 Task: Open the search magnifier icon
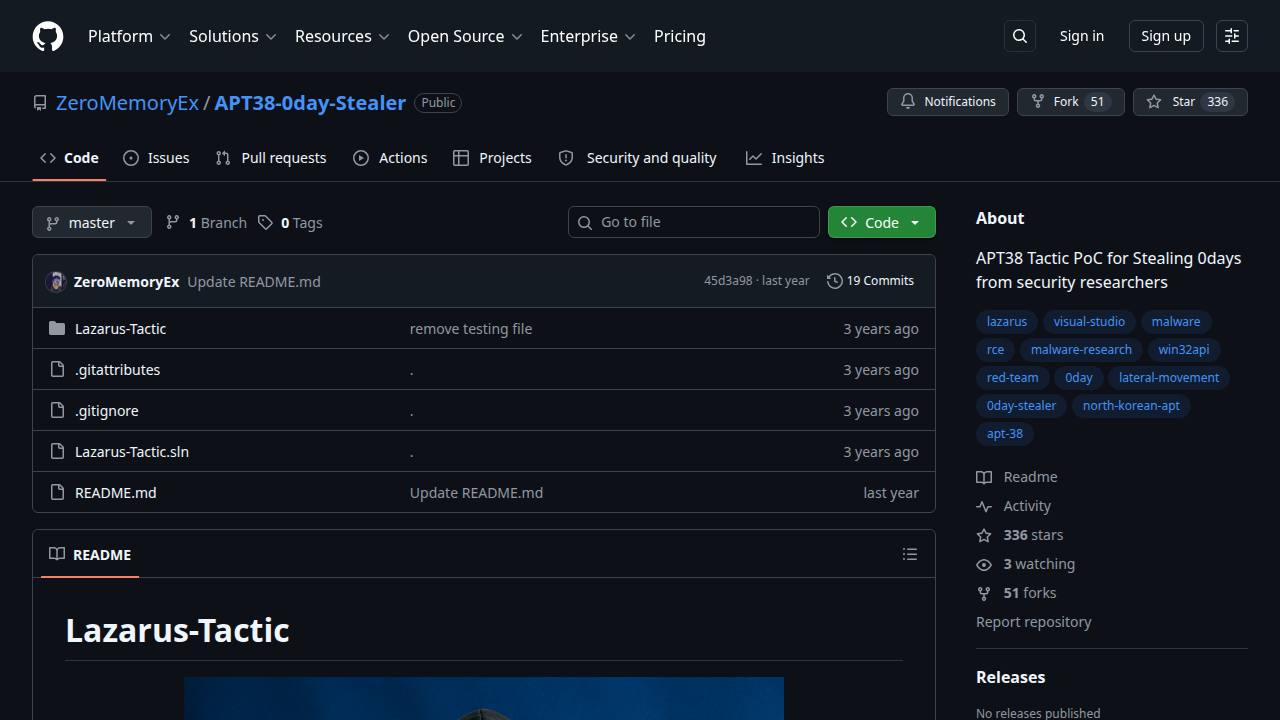1020,36
